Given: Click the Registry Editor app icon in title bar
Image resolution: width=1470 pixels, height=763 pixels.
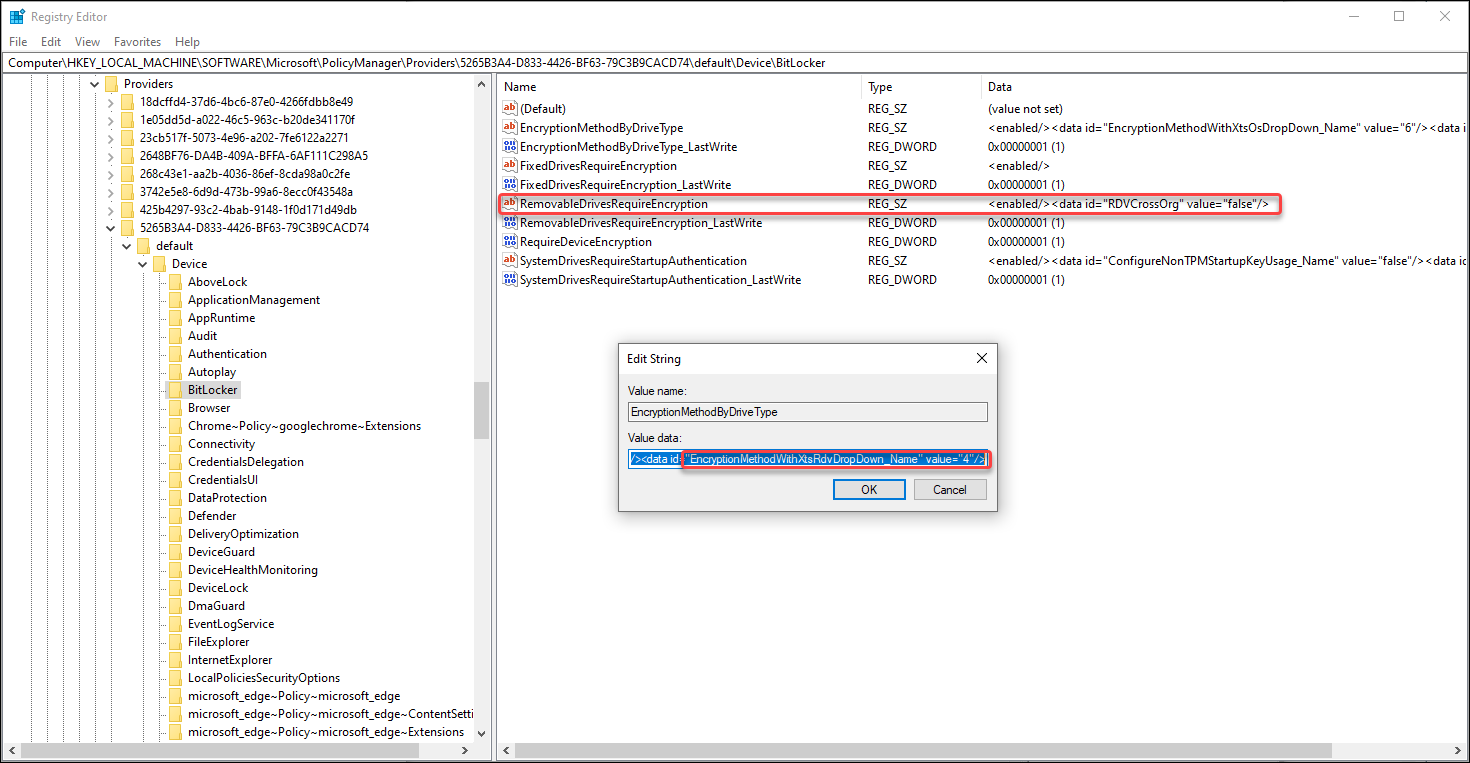Looking at the screenshot, I should click(17, 17).
